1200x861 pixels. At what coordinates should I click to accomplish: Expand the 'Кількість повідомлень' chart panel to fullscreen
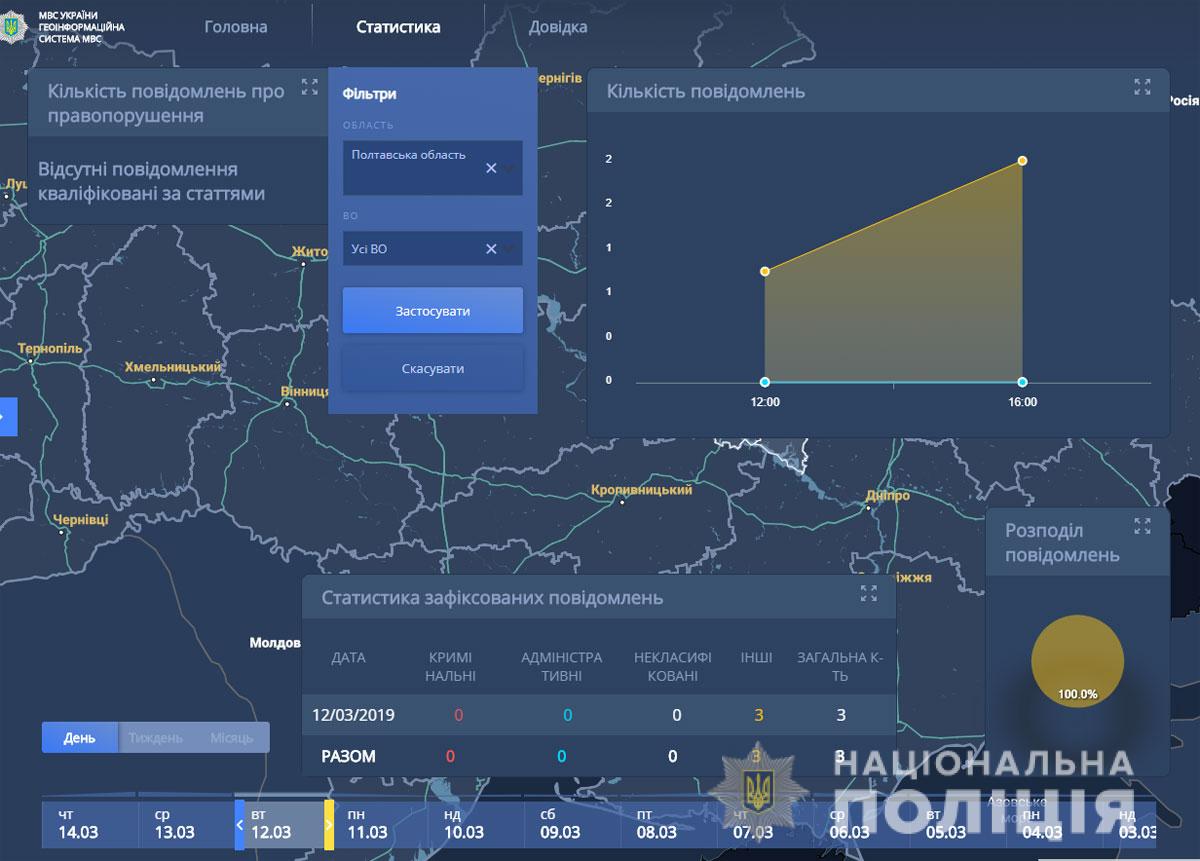[x=1142, y=87]
